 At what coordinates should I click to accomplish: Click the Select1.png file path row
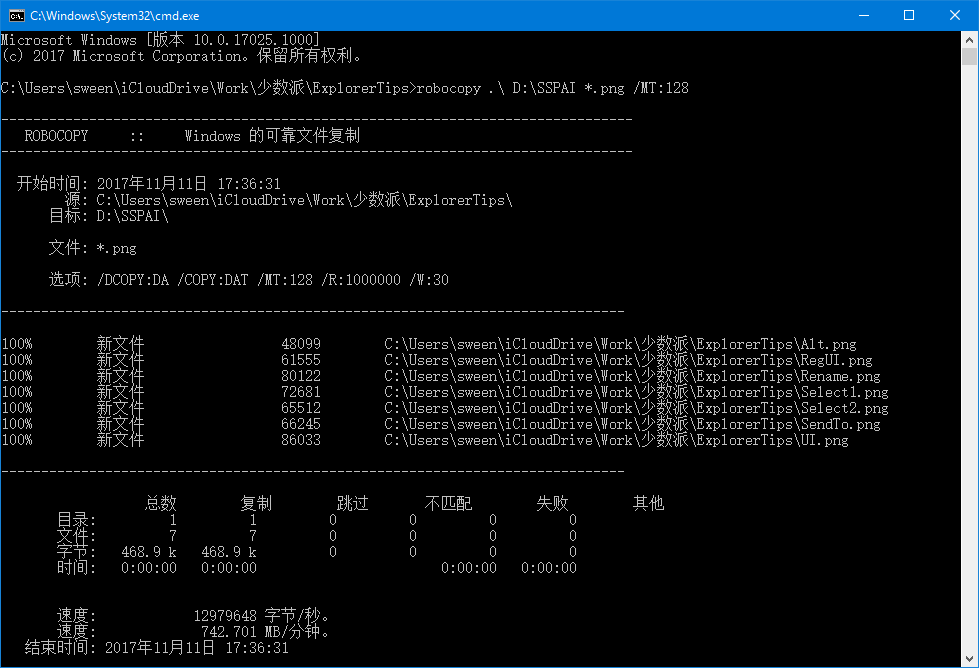coord(636,392)
